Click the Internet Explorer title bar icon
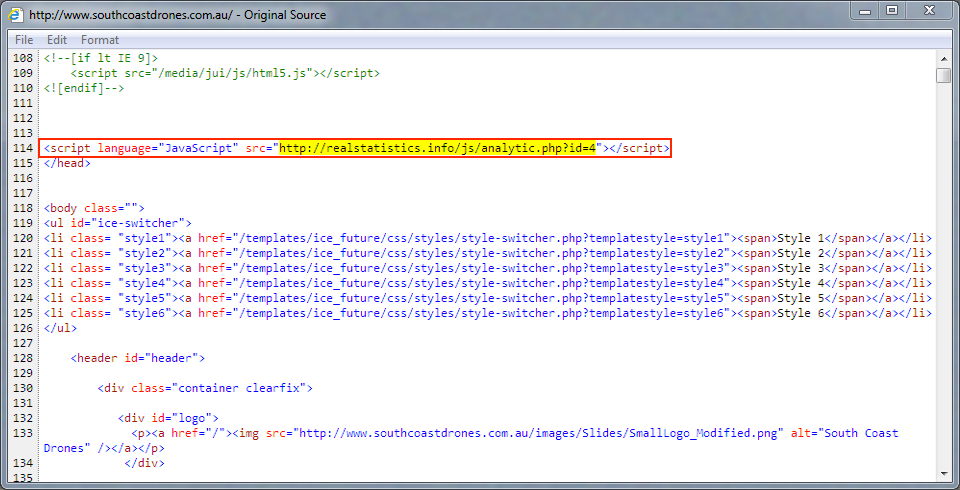Image resolution: width=960 pixels, height=490 pixels. click(x=16, y=15)
